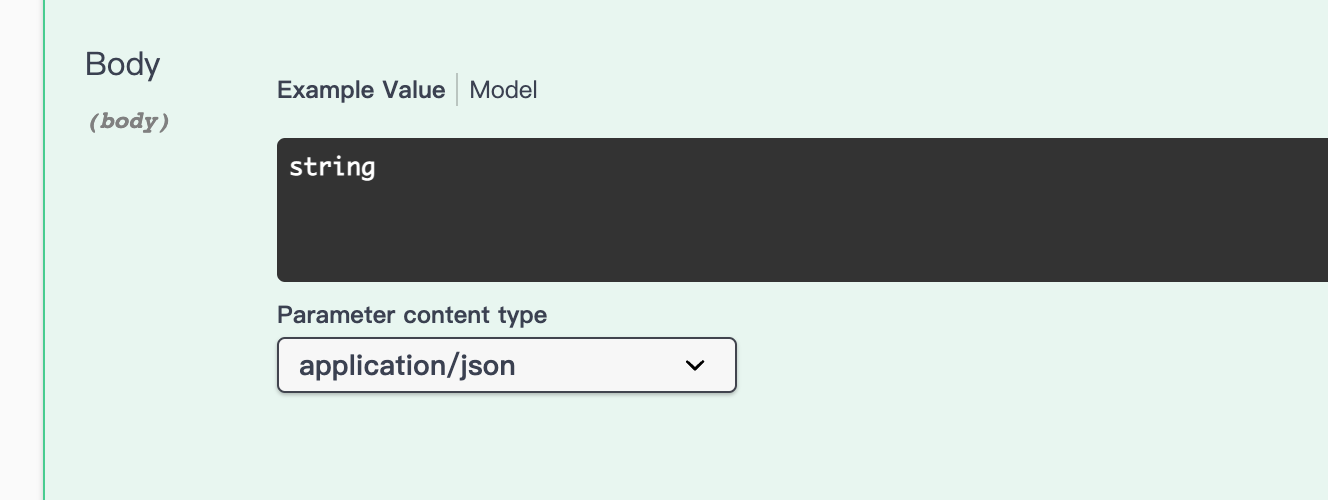Screen dimensions: 1328x500
Task: Click the italic (body) parameter location label
Action: coord(129,122)
